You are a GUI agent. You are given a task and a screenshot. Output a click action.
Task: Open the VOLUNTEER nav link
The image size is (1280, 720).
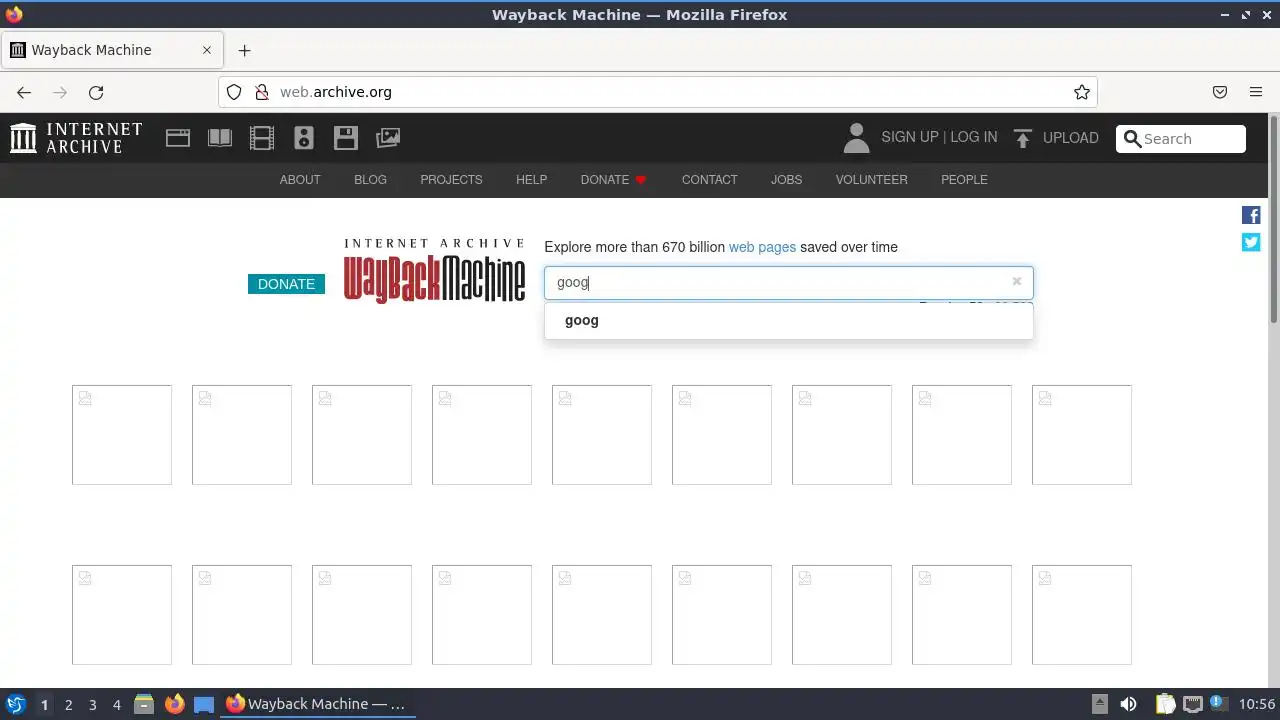[x=872, y=180]
